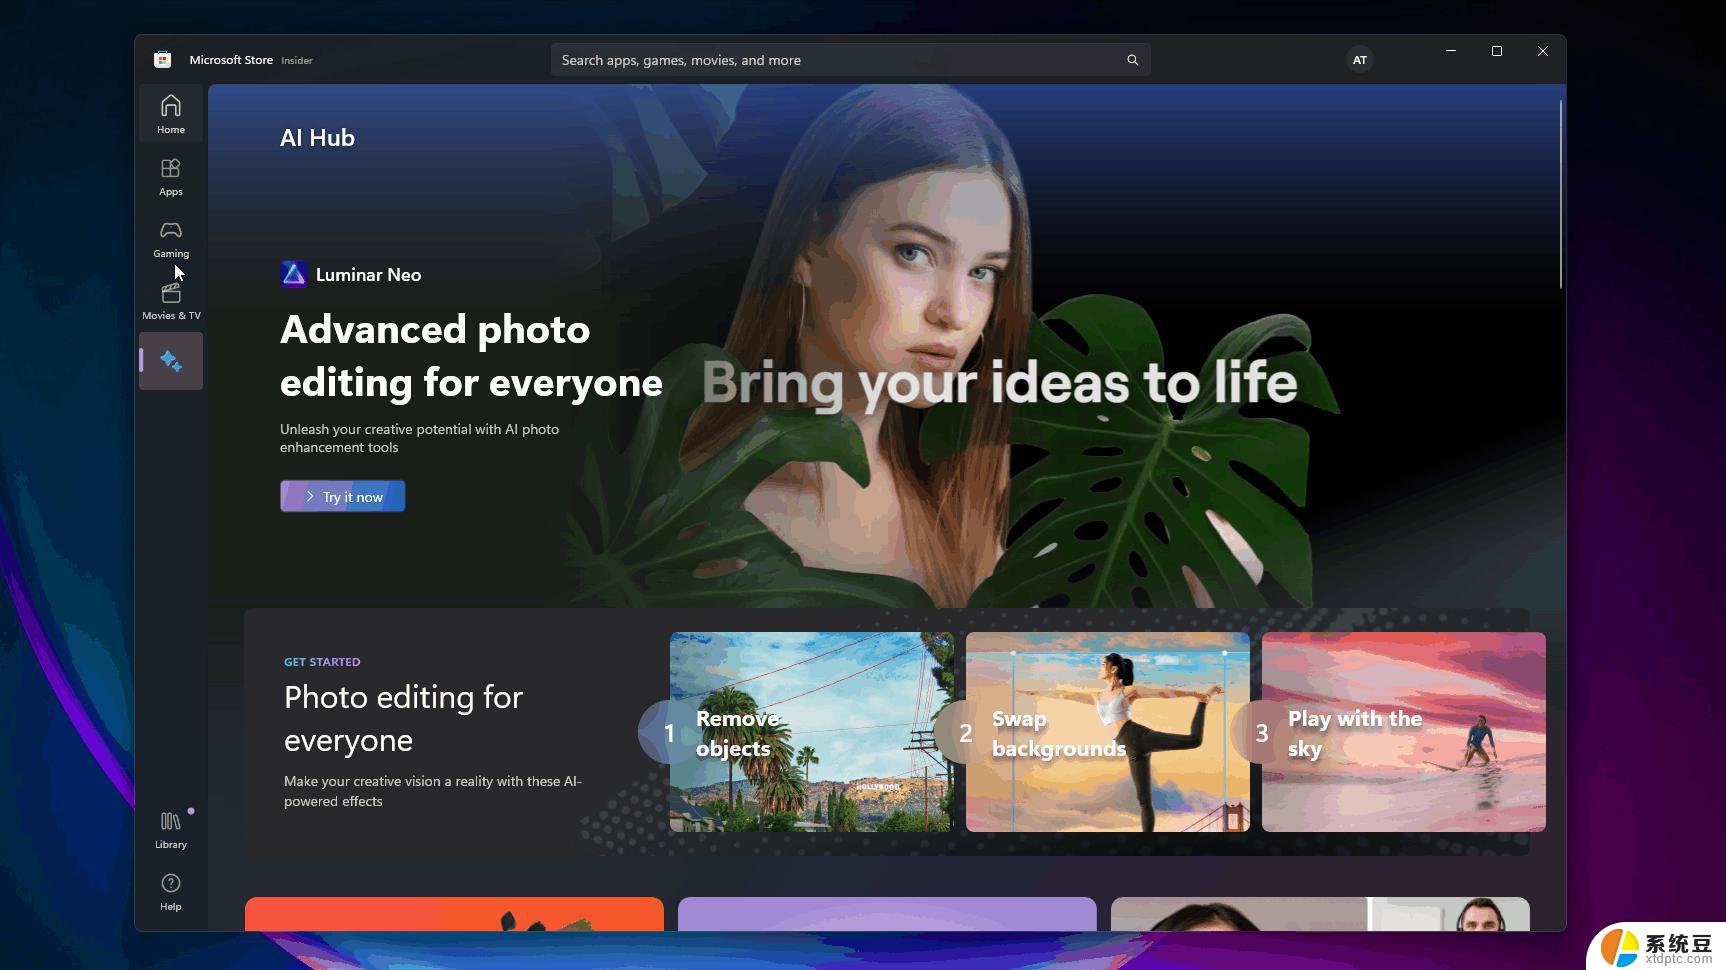This screenshot has width=1726, height=970.
Task: Click the Luminar Neo app icon
Action: coord(294,274)
